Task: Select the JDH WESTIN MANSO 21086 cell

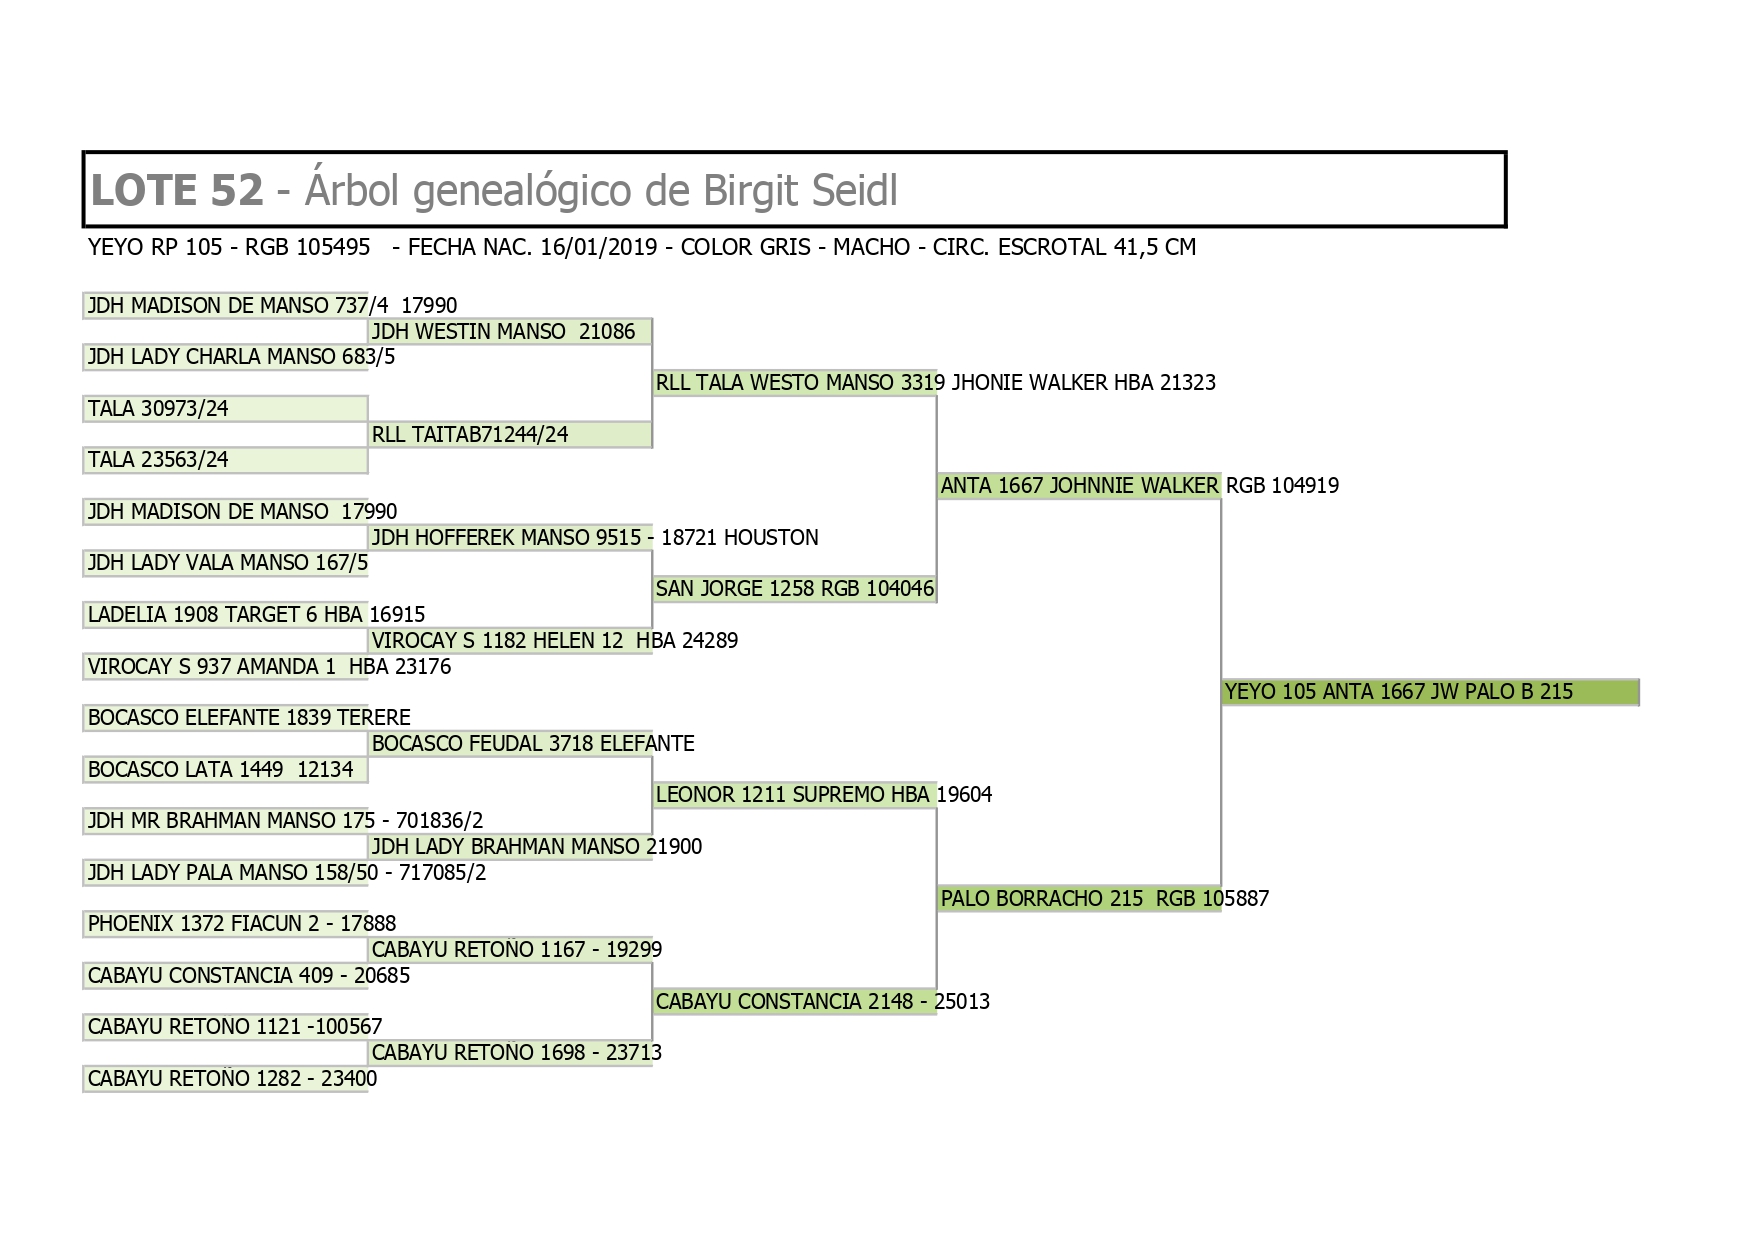Action: pyautogui.click(x=509, y=332)
